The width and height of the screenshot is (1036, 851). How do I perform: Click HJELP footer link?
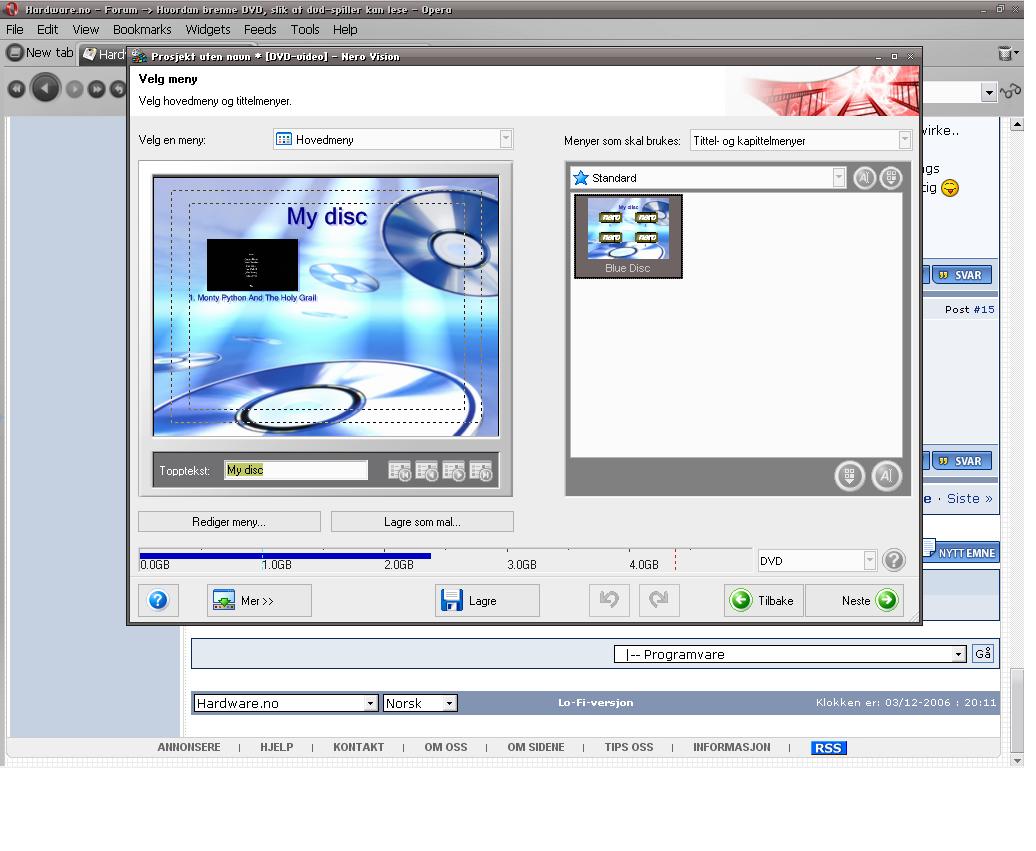277,747
